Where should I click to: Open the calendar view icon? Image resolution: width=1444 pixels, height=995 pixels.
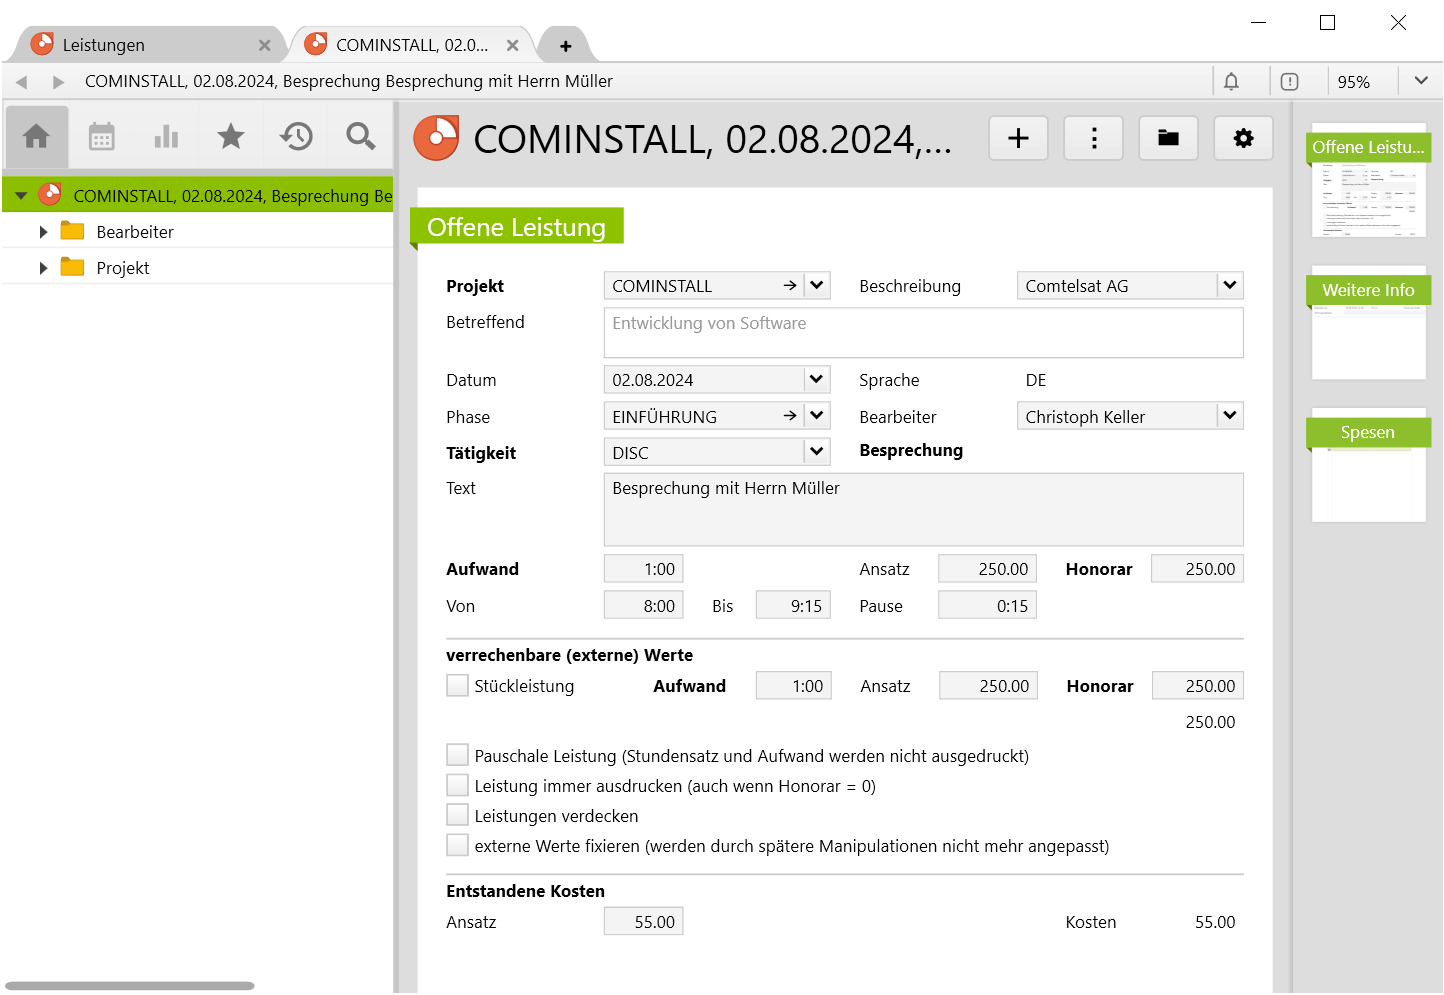(102, 136)
